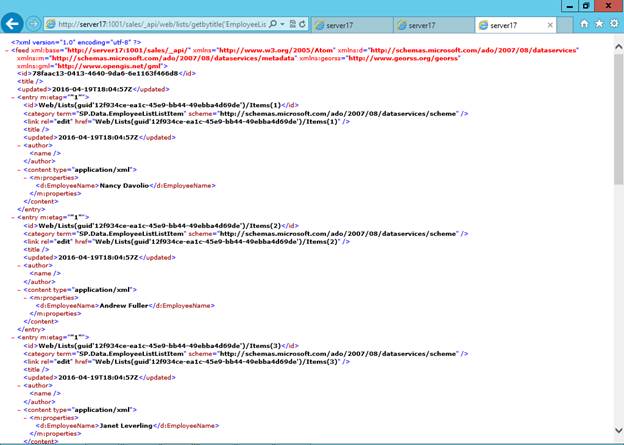
Task: Open the address bar dropdown arrow
Action: click(282, 24)
